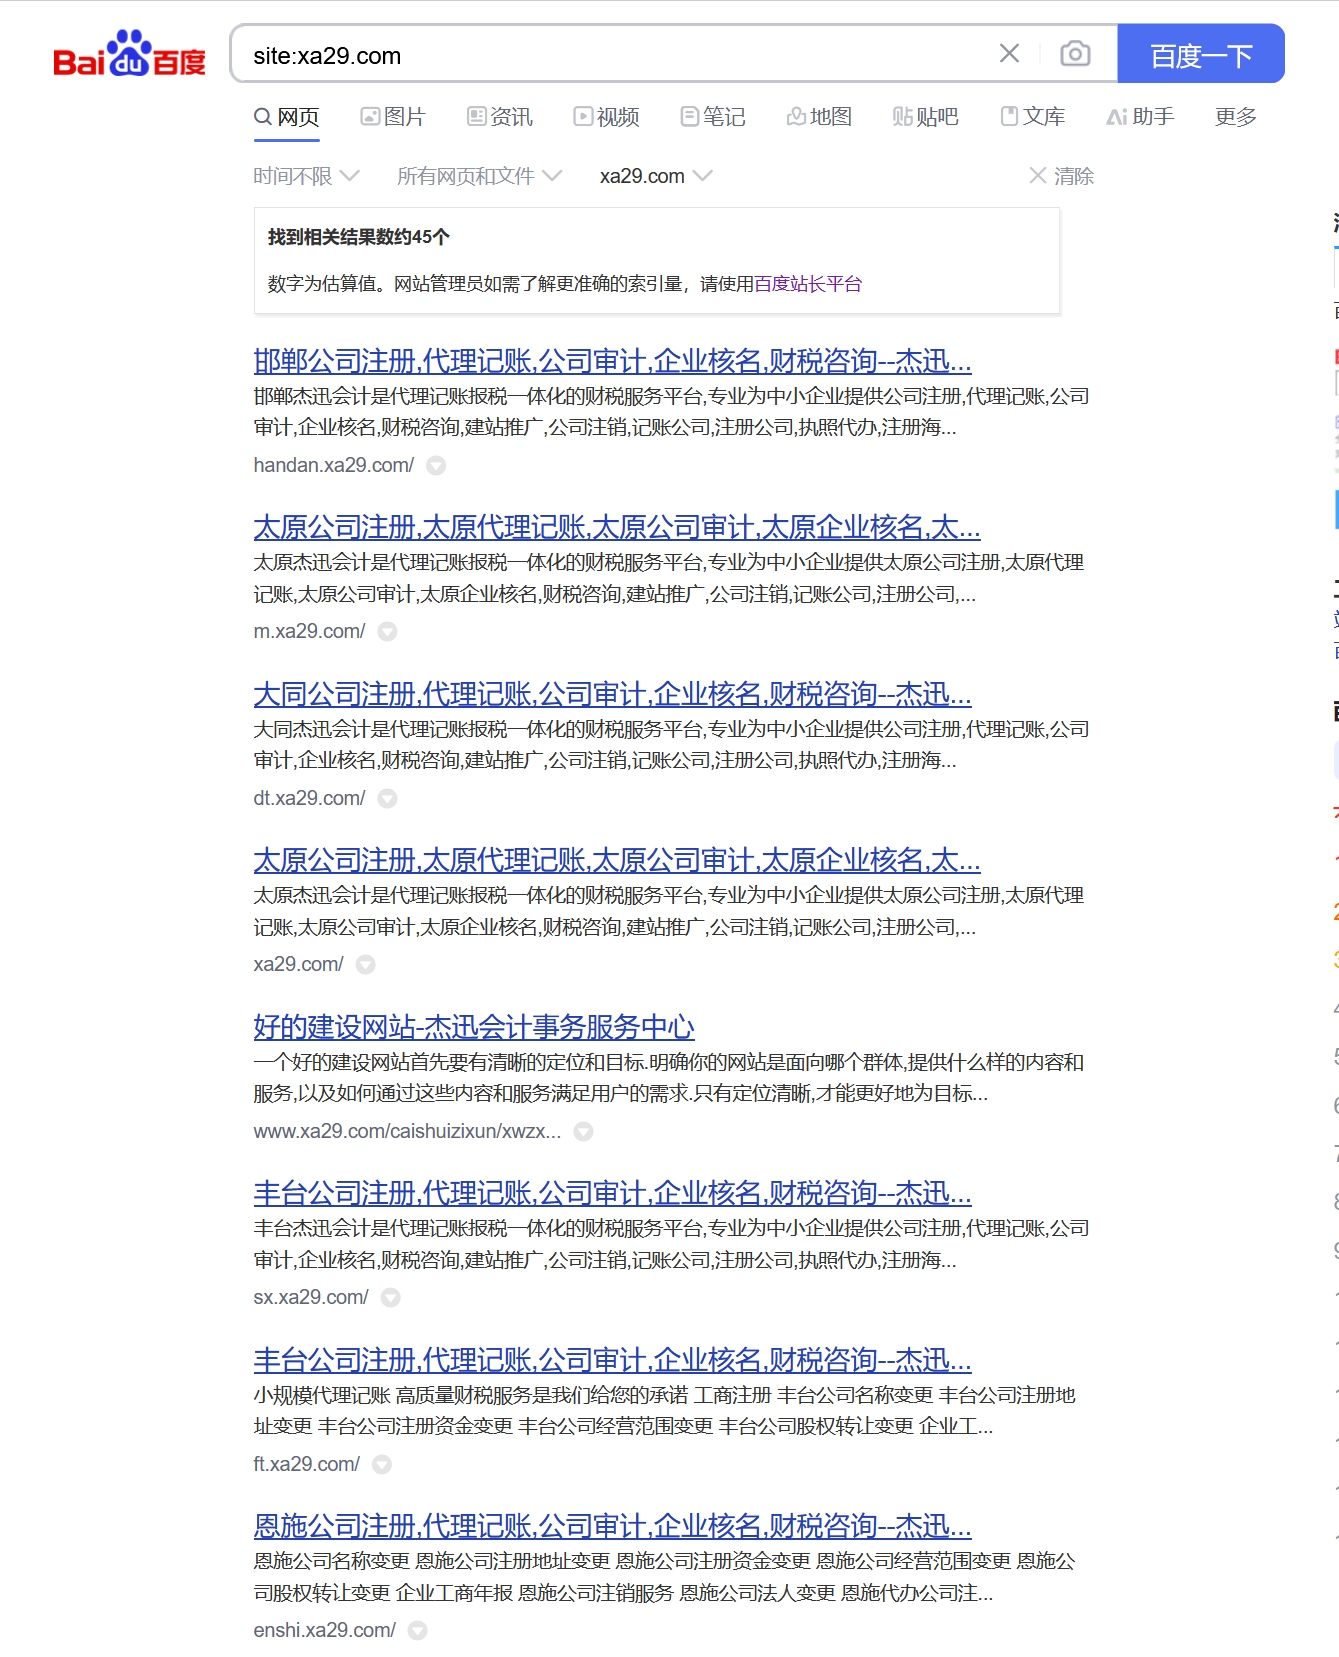Click the www.xa29.com/caishuizixun URL

point(407,1131)
